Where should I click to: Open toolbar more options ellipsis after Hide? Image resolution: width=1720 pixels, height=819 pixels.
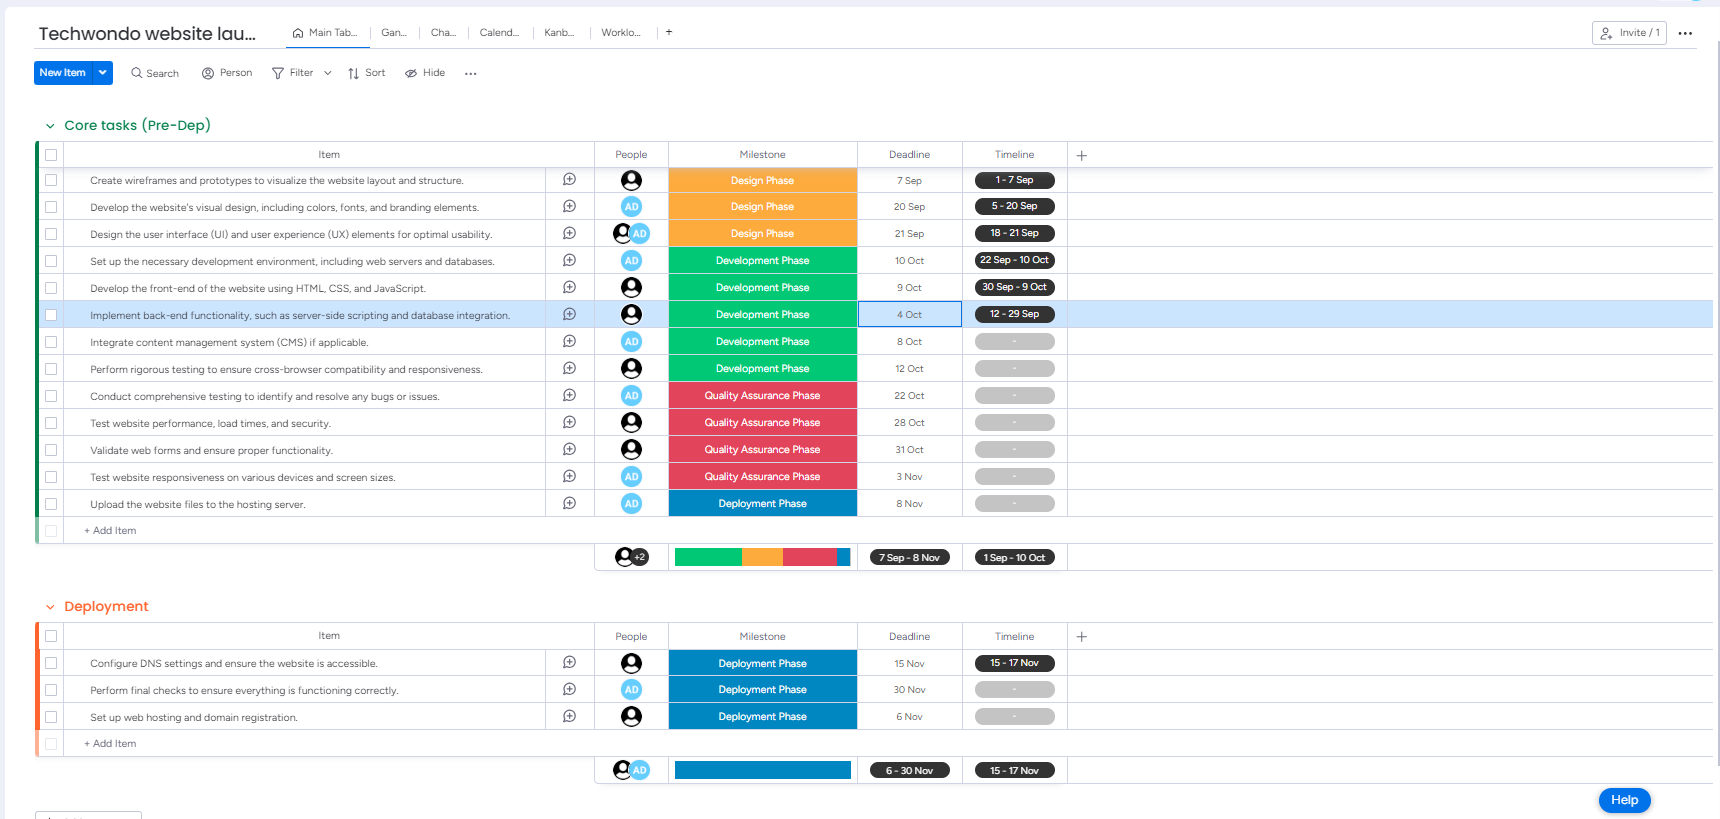(471, 73)
